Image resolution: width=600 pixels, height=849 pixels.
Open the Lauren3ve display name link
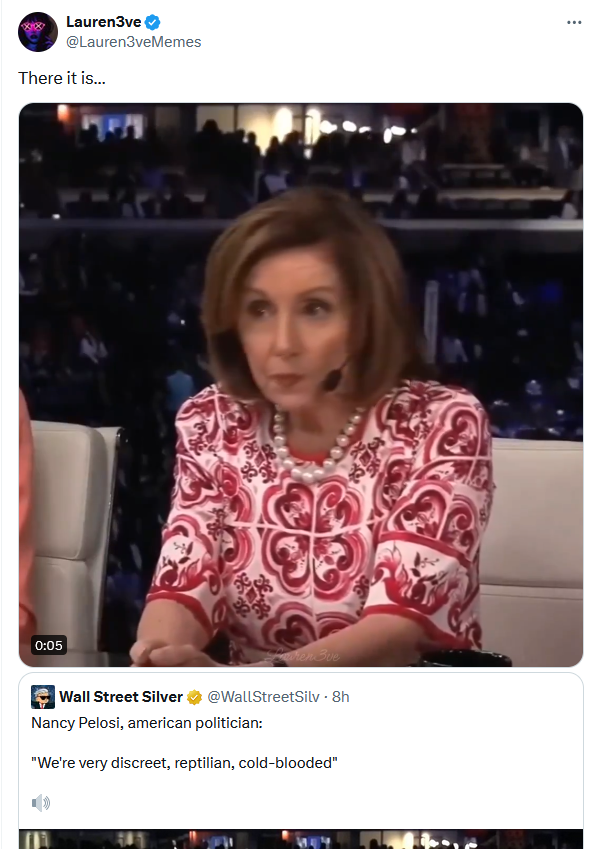(103, 22)
